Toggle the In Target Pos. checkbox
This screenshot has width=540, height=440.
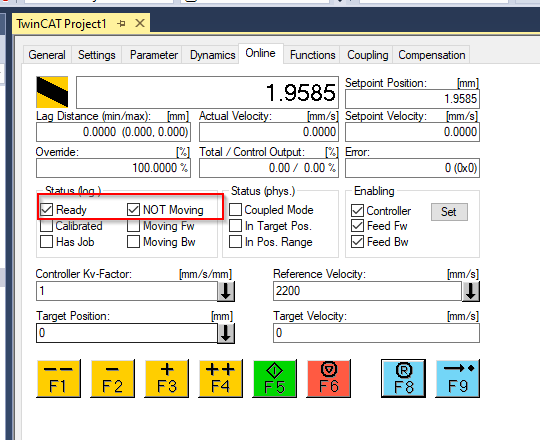pos(235,226)
